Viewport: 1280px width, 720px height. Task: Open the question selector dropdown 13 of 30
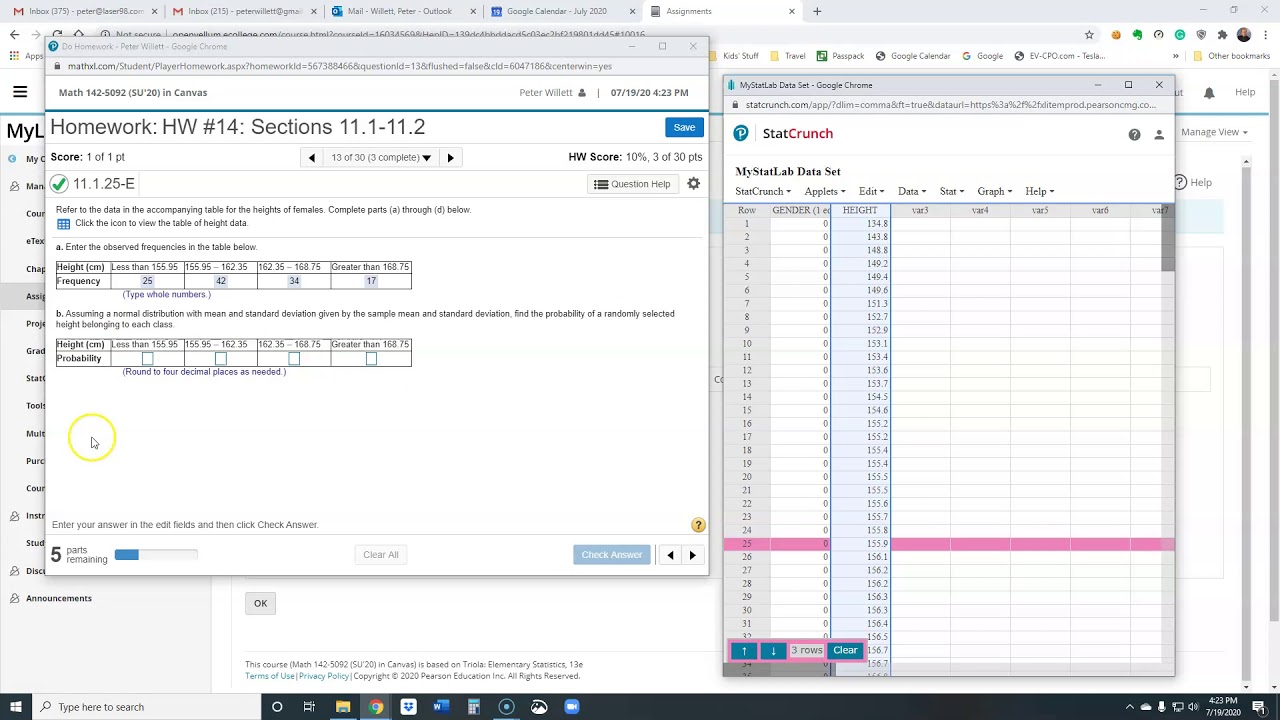(381, 158)
